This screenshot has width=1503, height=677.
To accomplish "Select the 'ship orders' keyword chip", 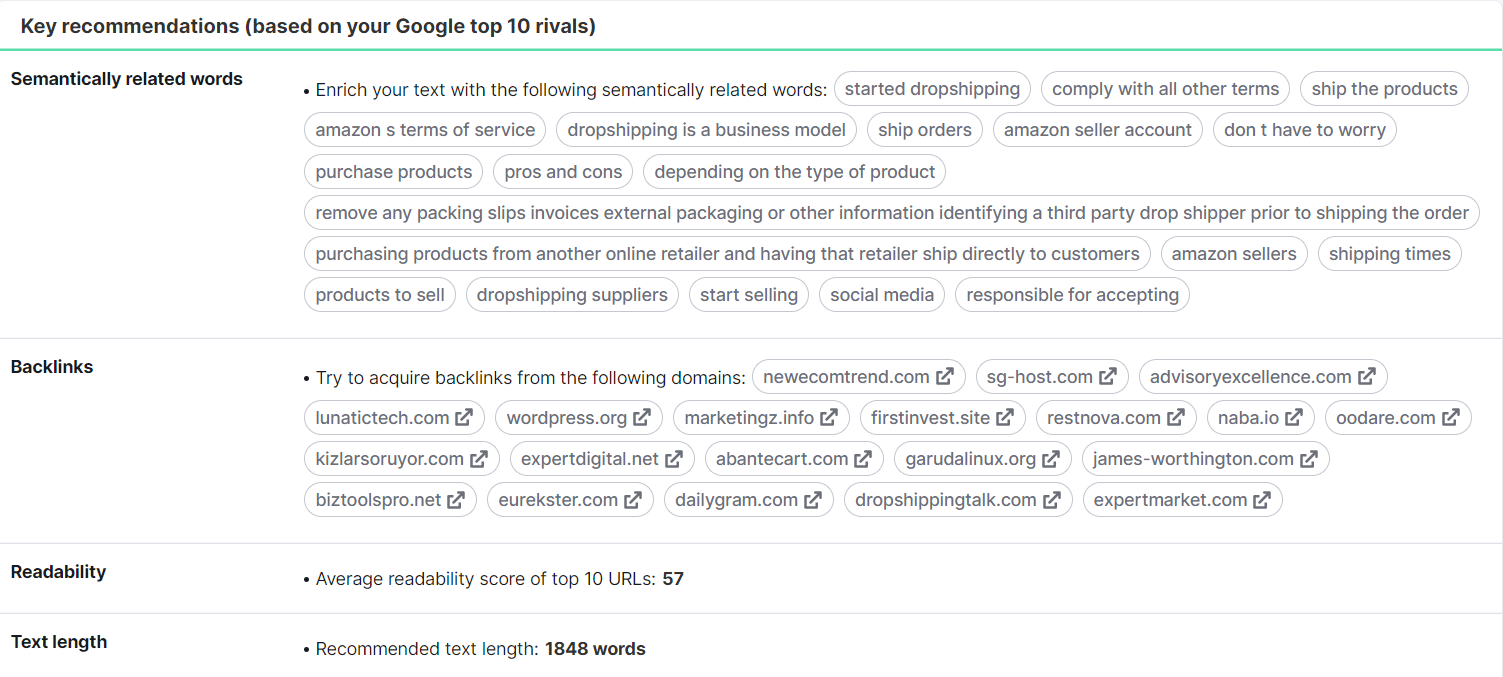I will tap(925, 130).
